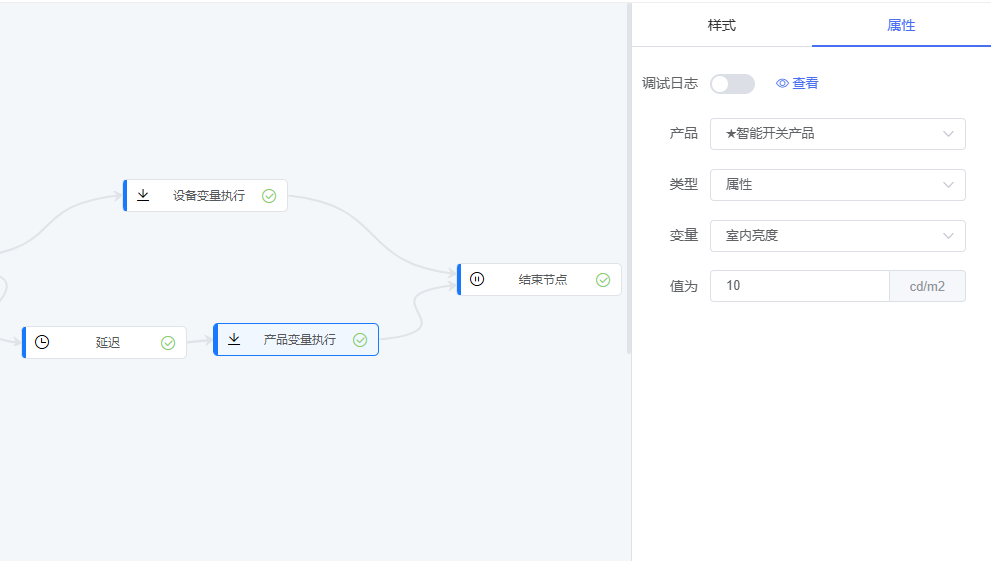Viewport: 991px width, 561px height.
Task: Open the 产品 dropdown showing ★智能开关产品
Action: click(837, 134)
